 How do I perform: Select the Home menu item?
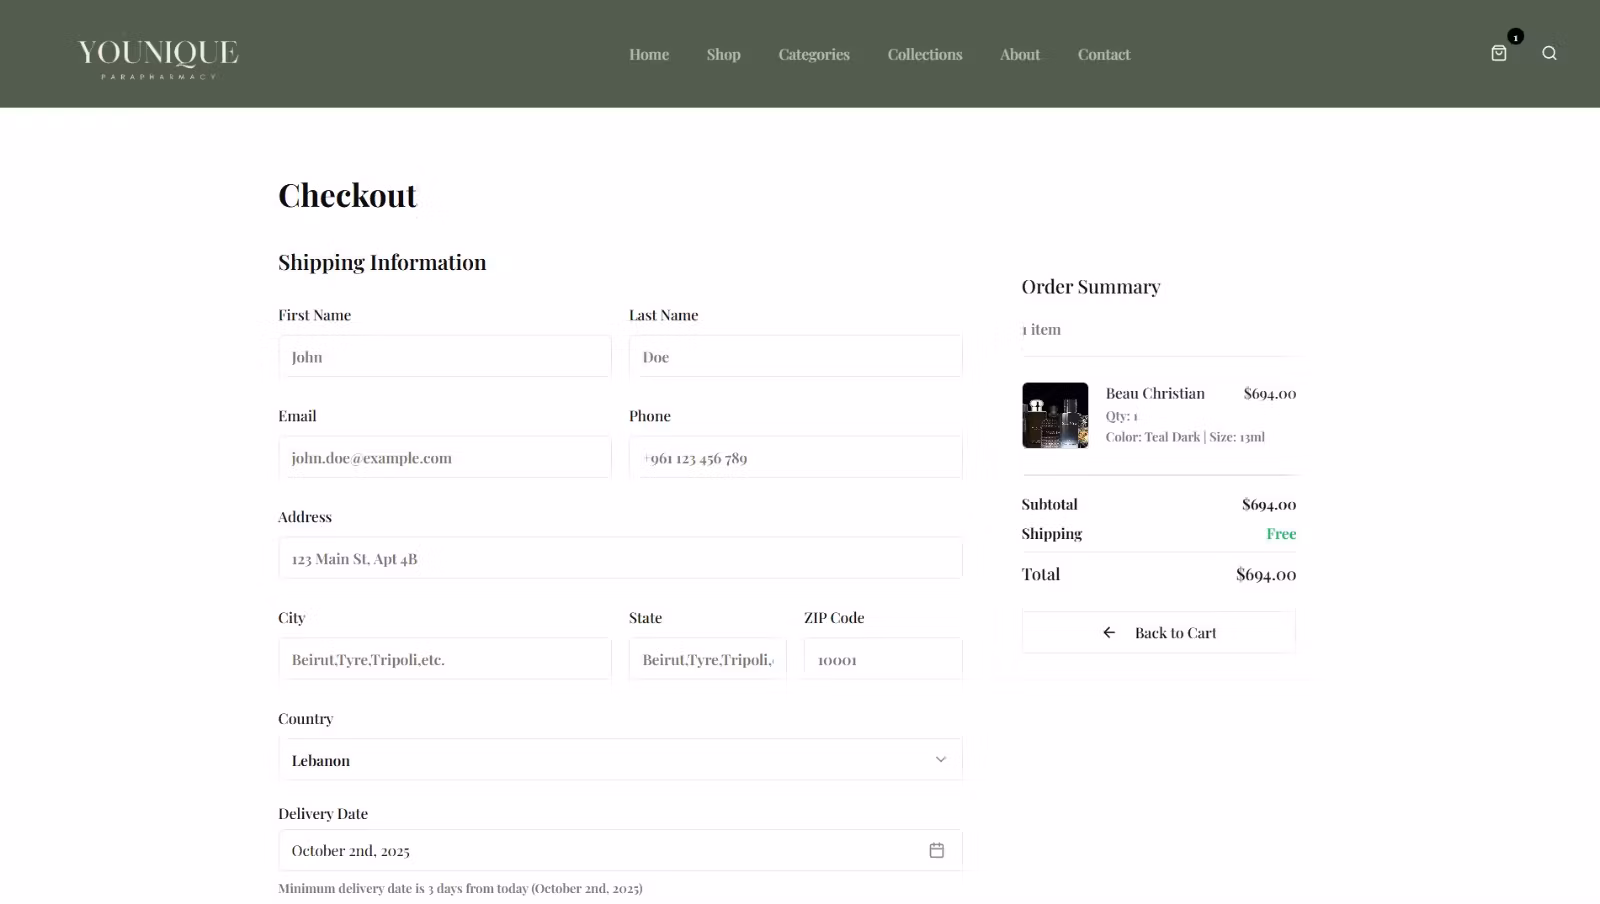point(648,54)
